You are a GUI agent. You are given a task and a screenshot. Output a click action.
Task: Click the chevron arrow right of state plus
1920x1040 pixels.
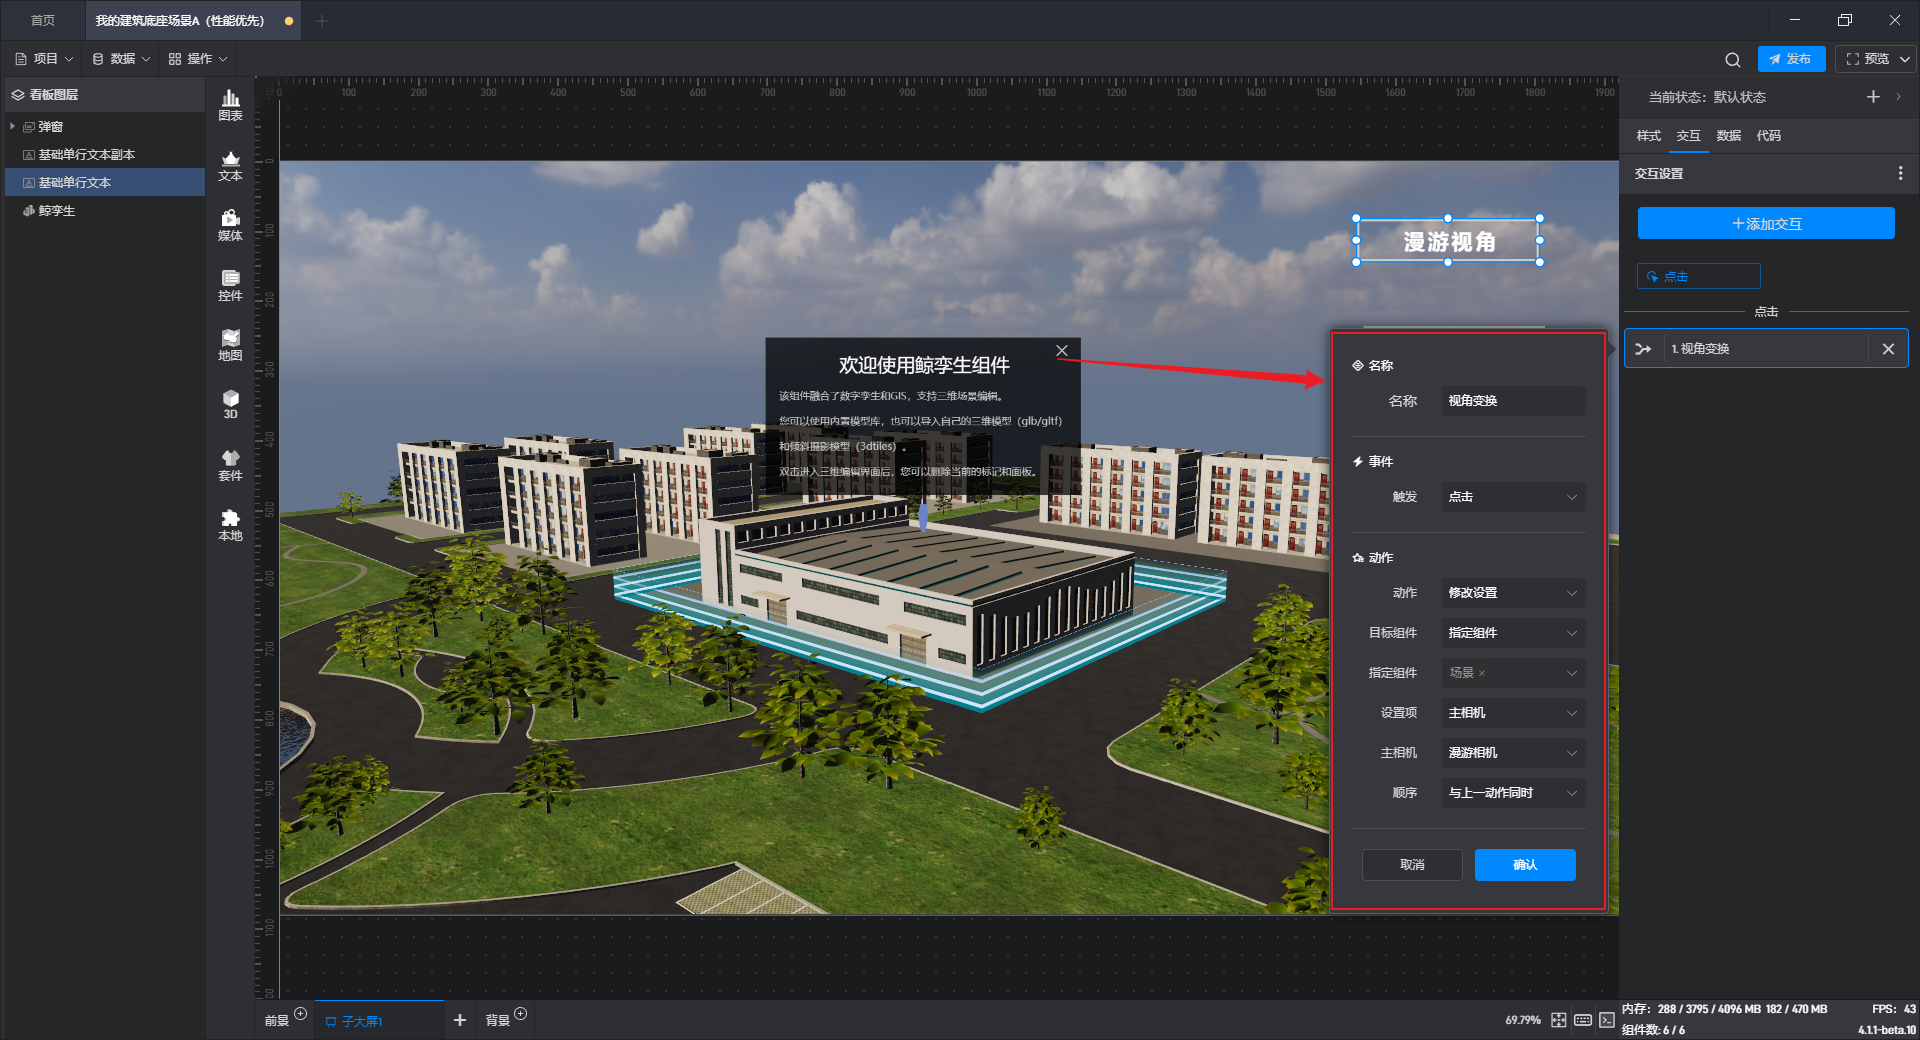pyautogui.click(x=1898, y=97)
